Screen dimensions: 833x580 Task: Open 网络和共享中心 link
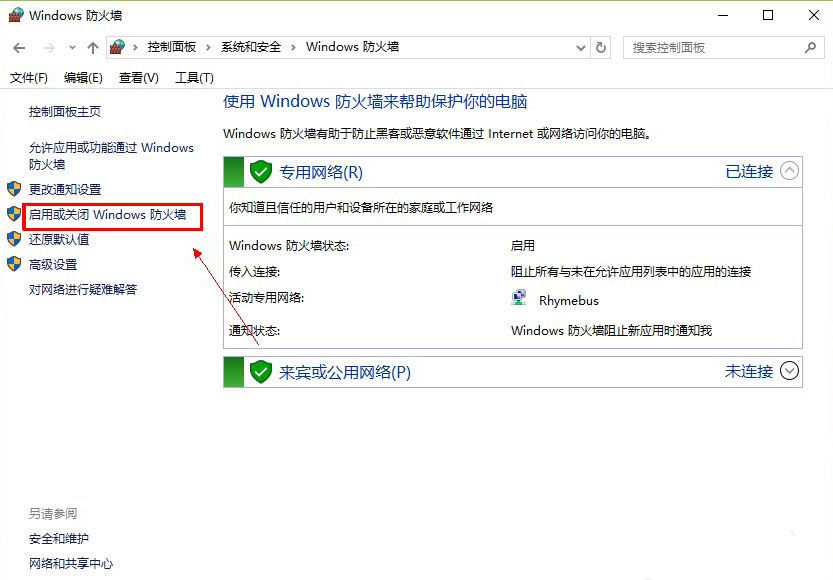71,564
